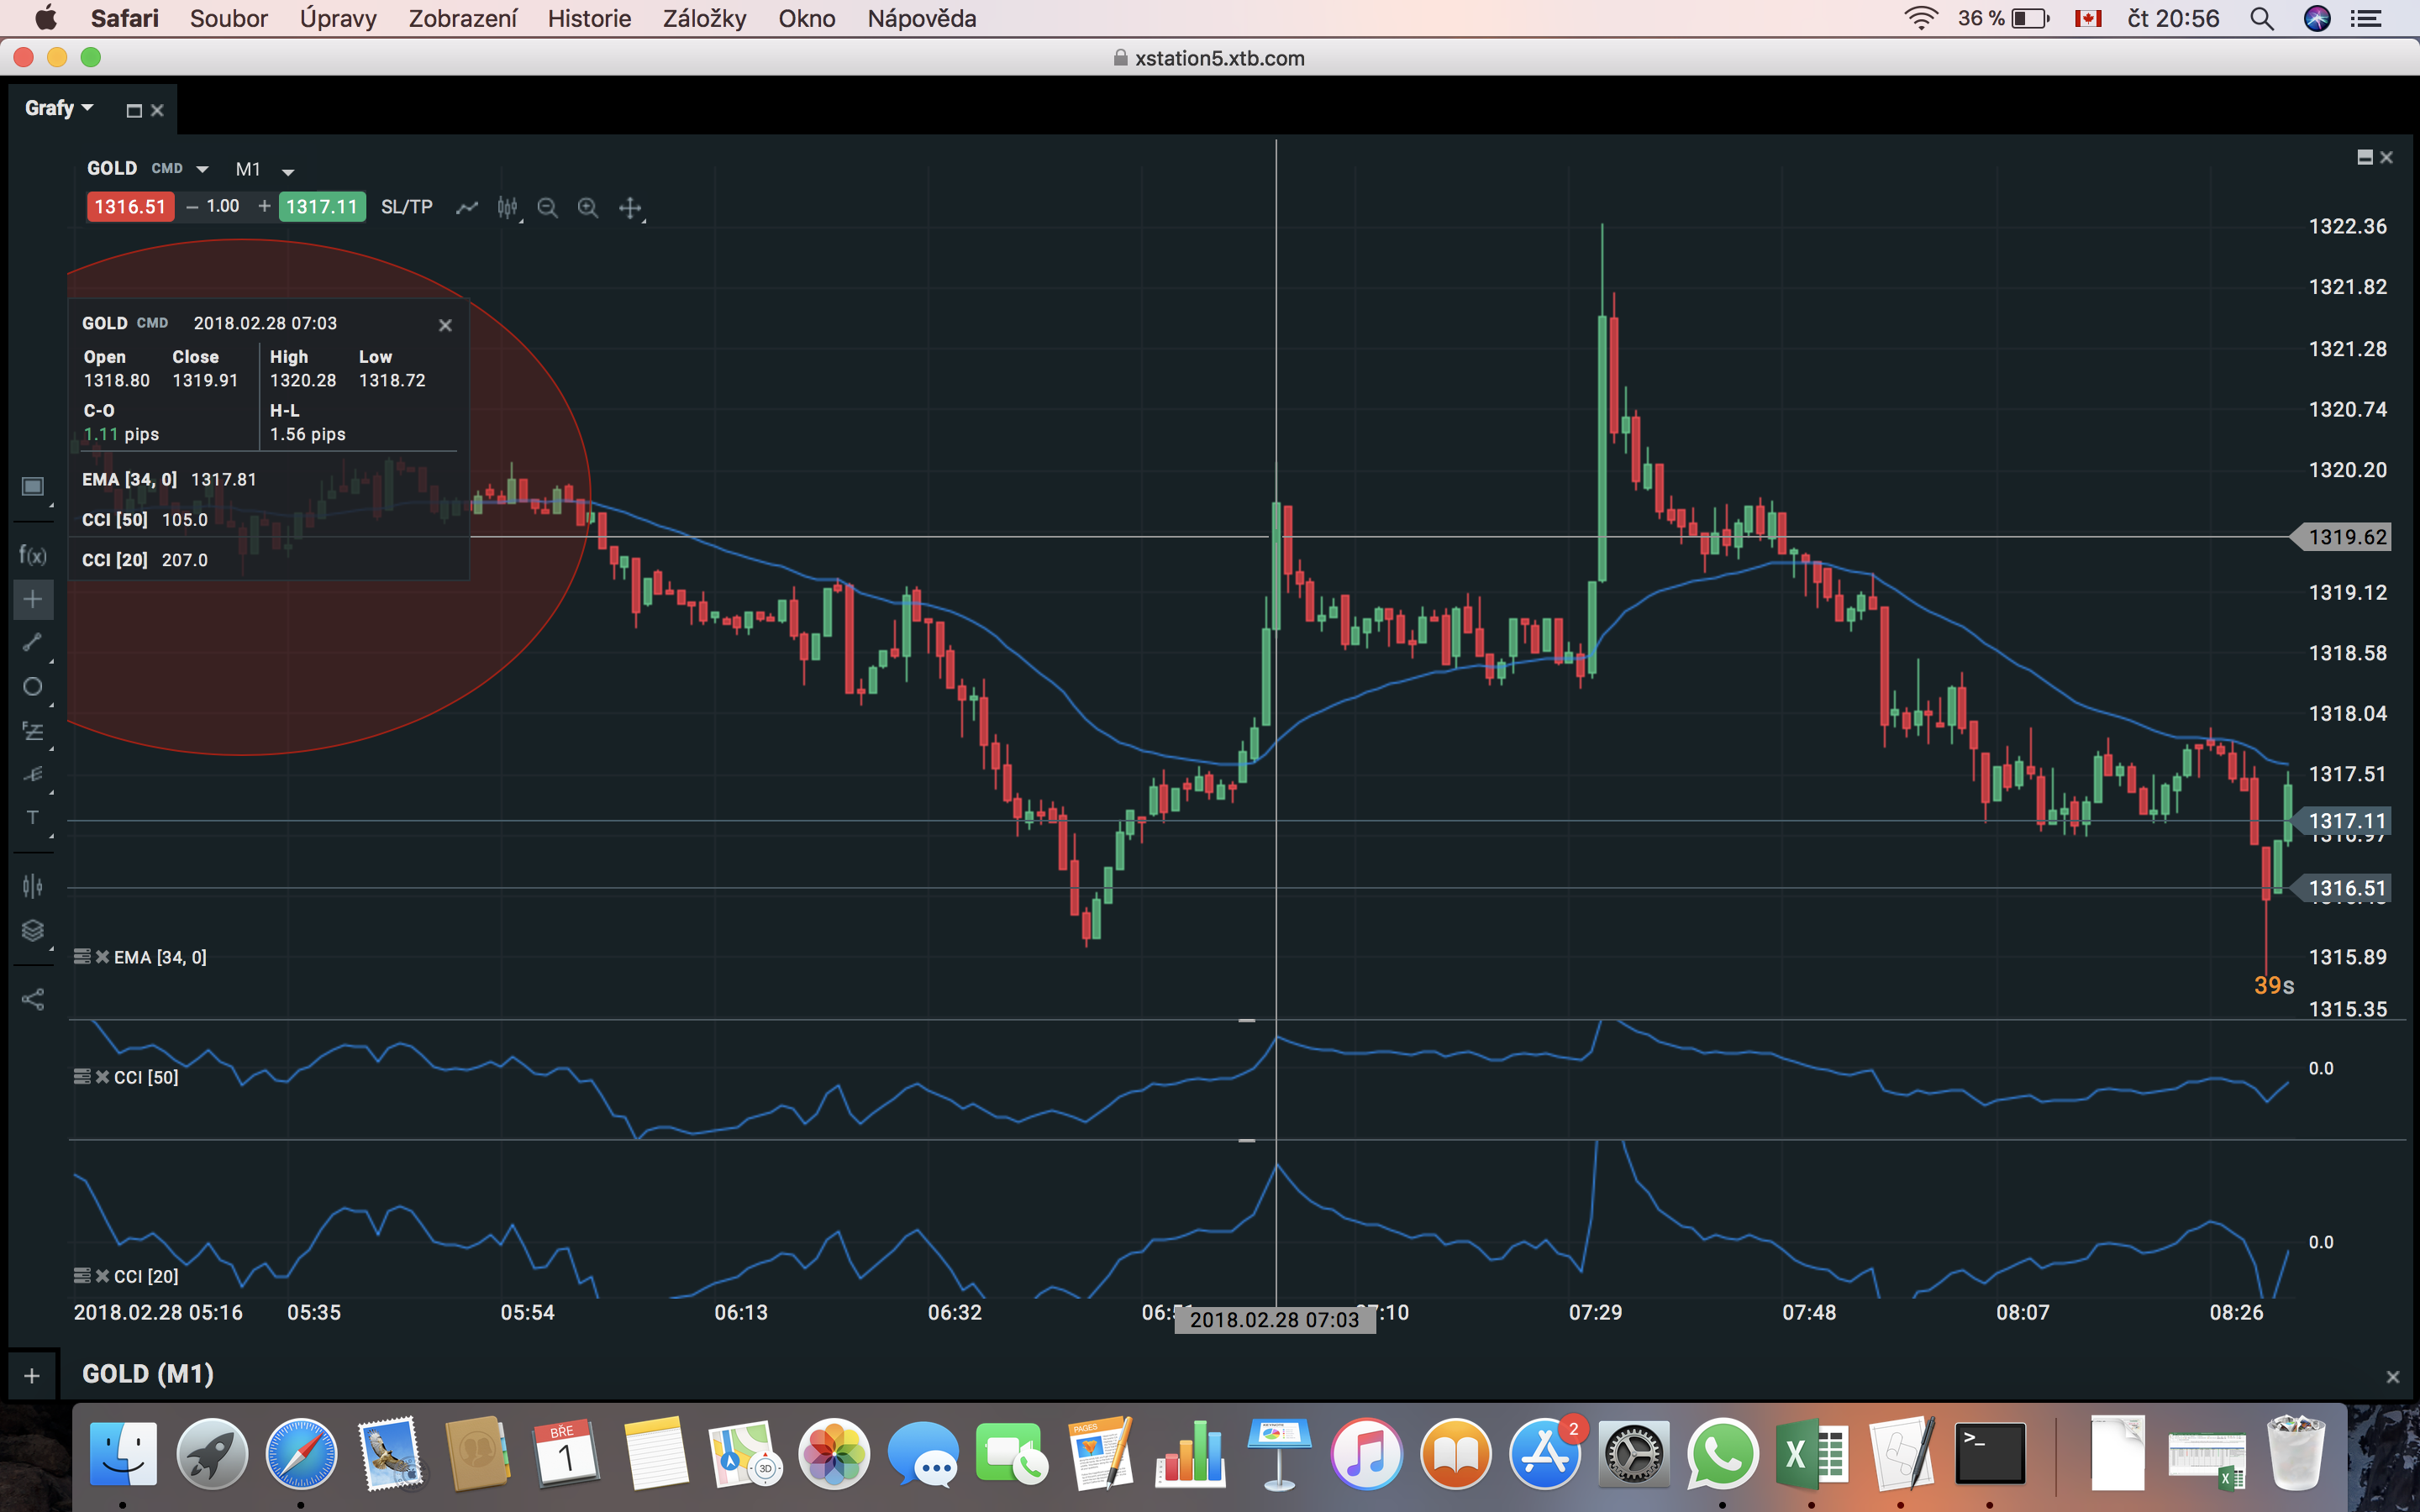Zoom in the chart with magnifier
2420x1512 pixels.
coord(588,208)
